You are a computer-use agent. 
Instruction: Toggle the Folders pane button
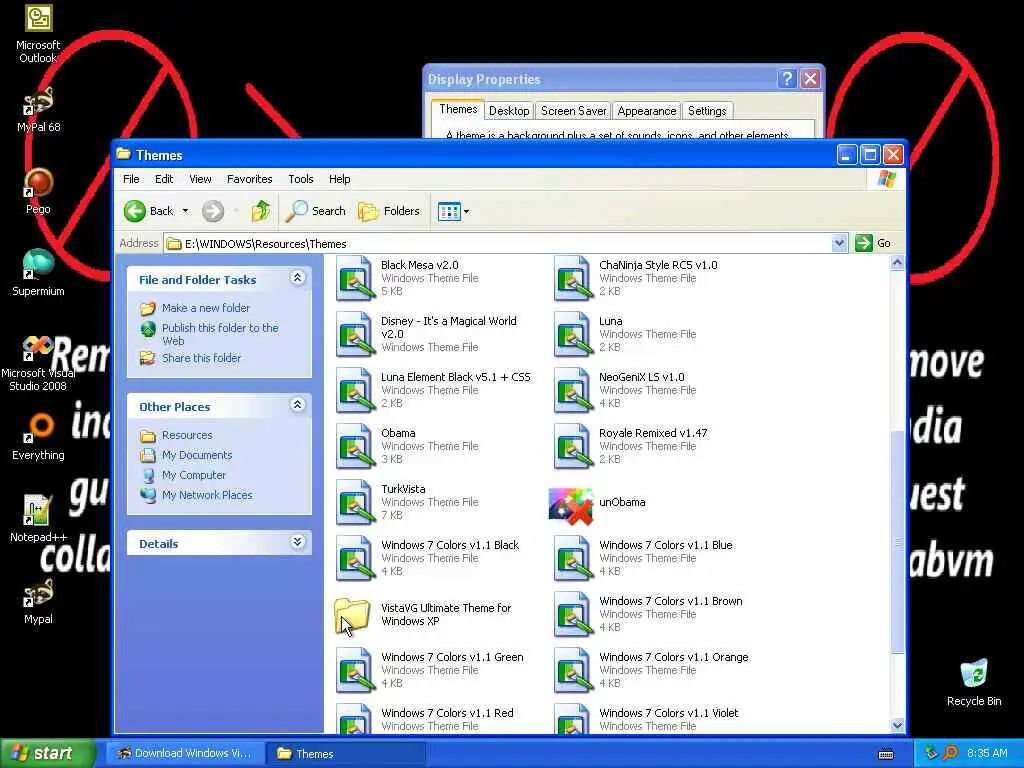pos(389,211)
